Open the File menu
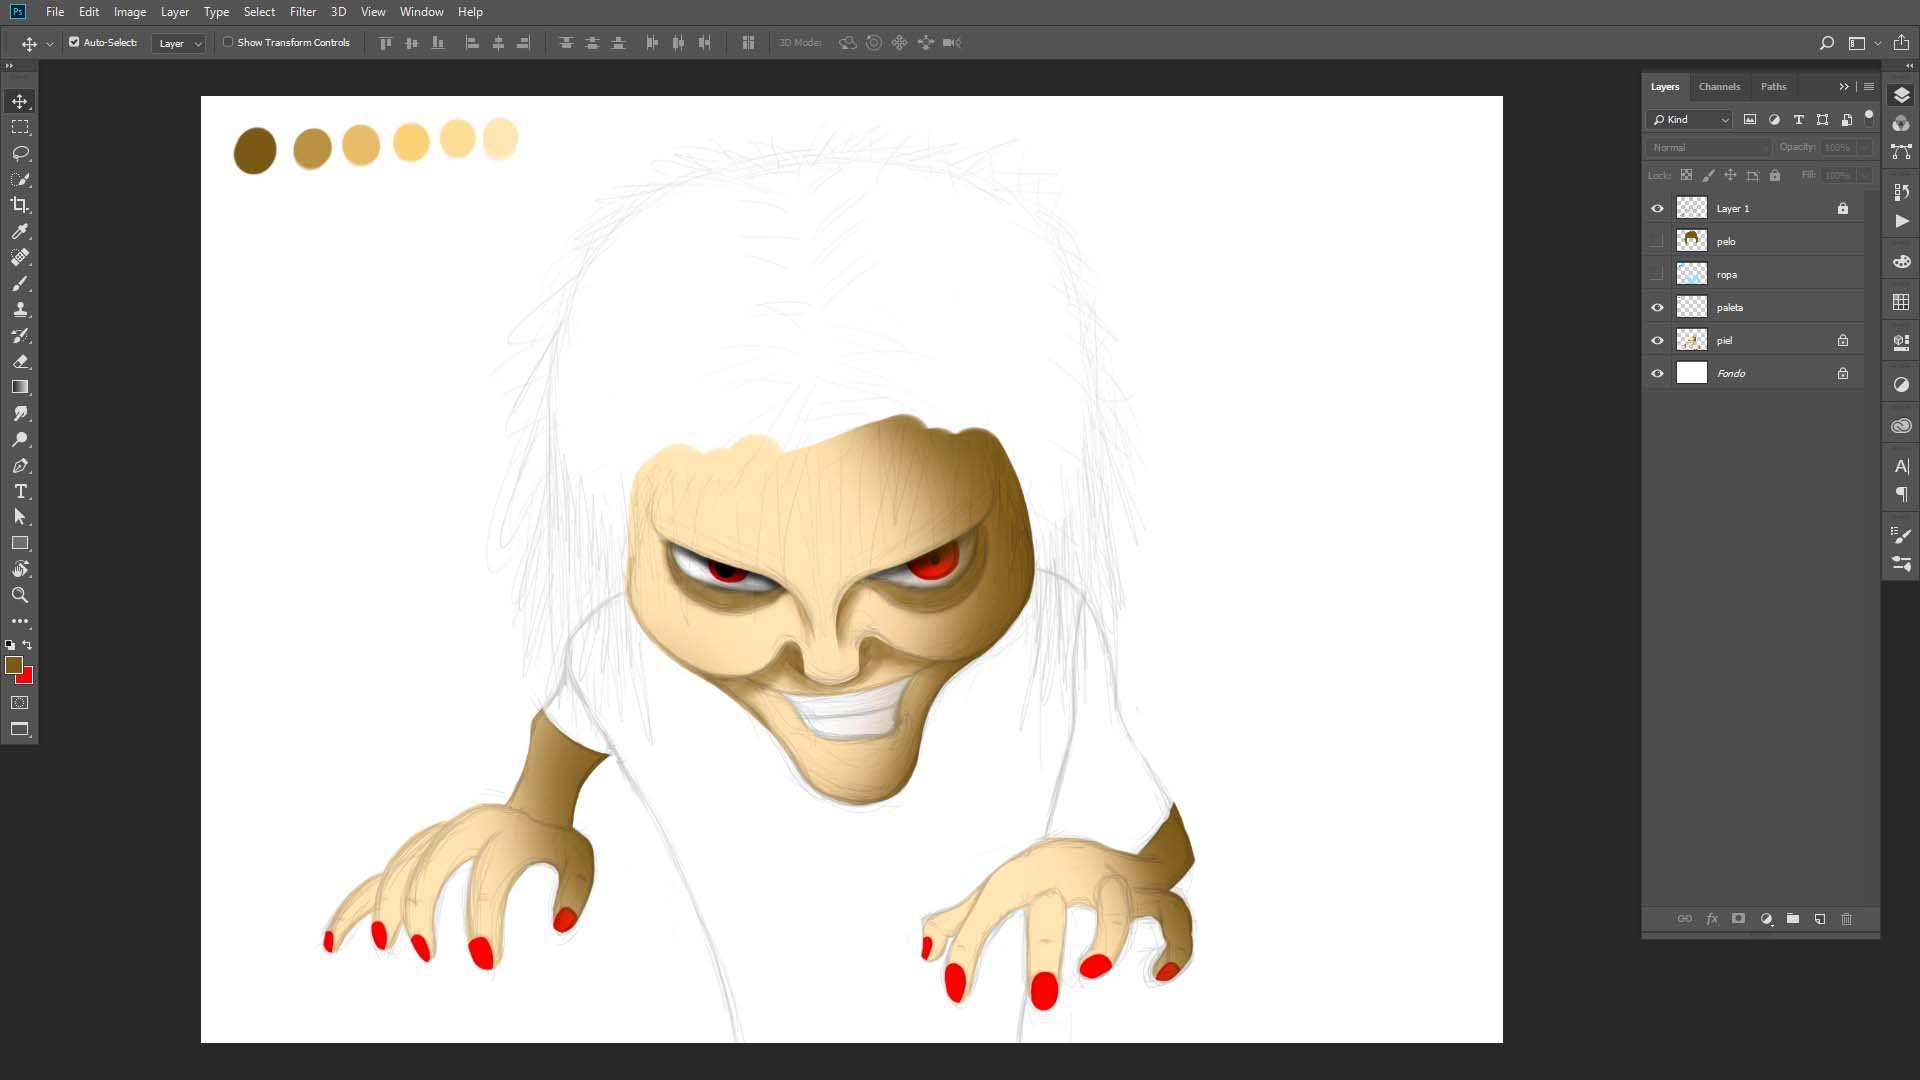The width and height of the screenshot is (1920, 1080). (55, 12)
